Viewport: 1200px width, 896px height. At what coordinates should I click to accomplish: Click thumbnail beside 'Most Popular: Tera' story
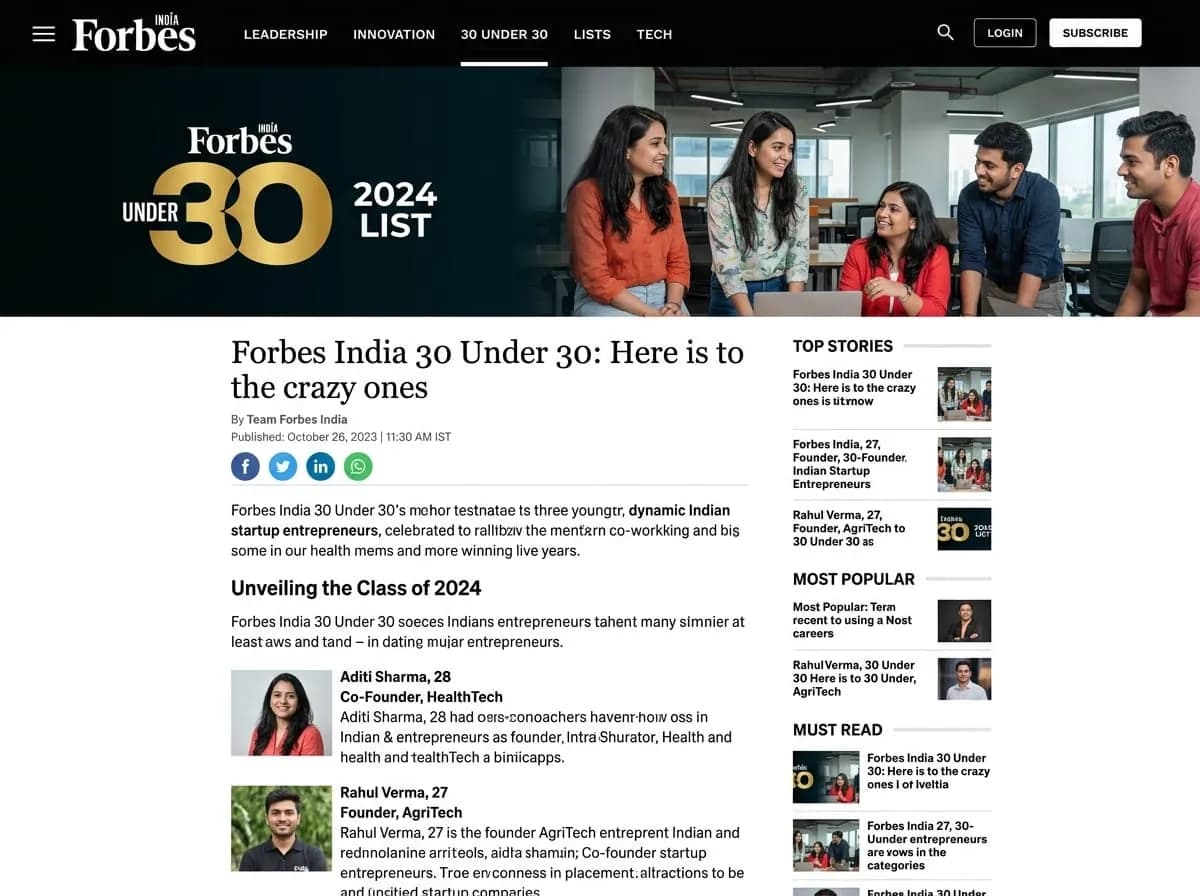coord(964,621)
